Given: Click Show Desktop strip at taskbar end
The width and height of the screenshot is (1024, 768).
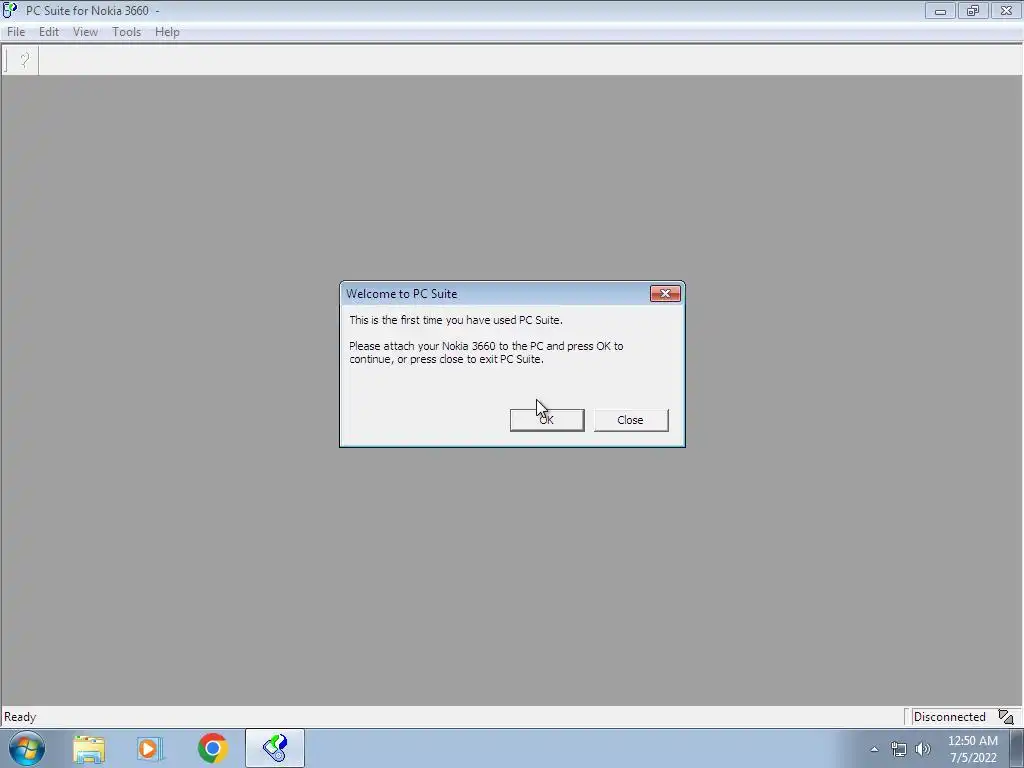Looking at the screenshot, I should (1017, 748).
